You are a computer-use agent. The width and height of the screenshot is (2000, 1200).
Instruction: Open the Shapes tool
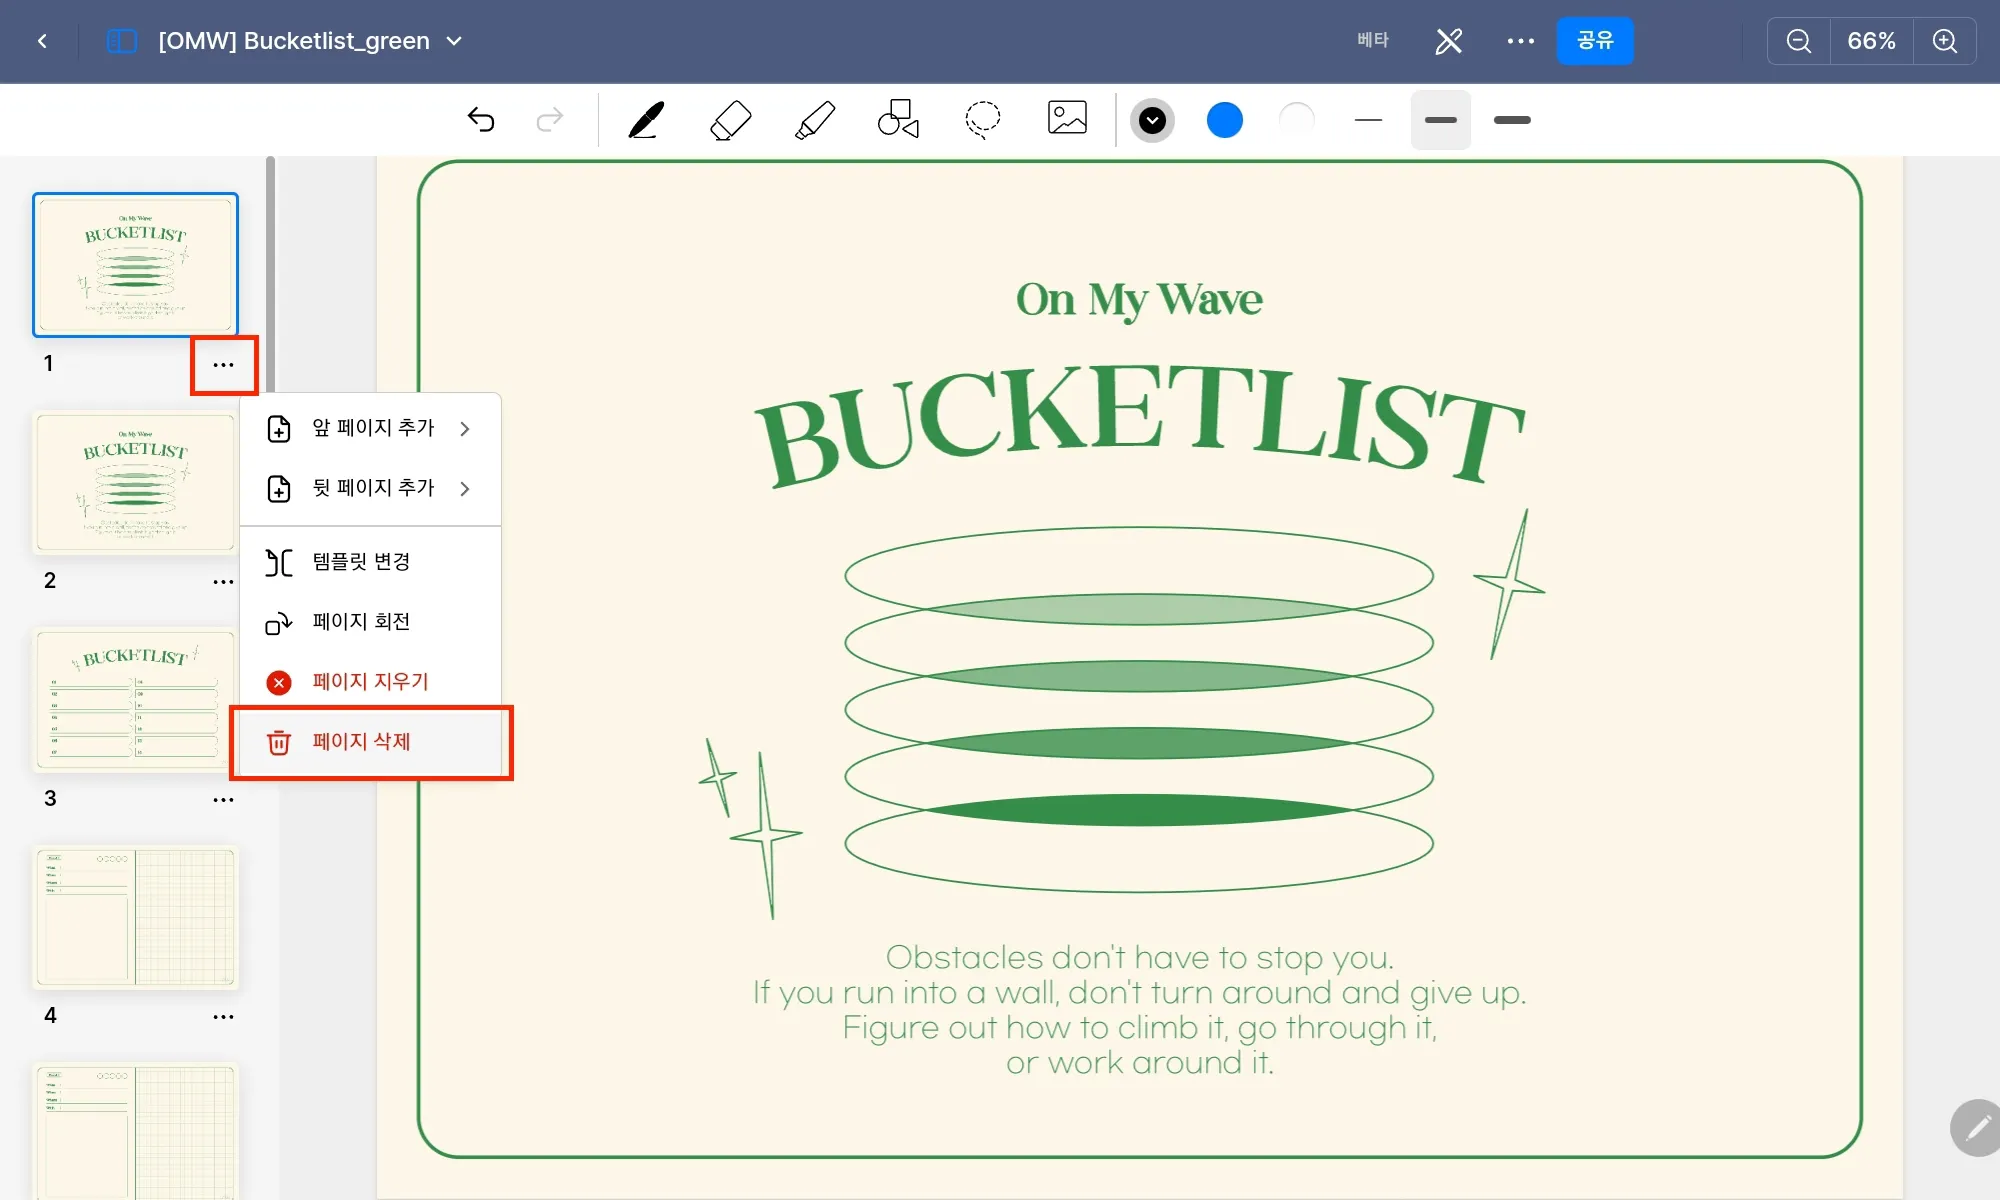click(x=898, y=119)
